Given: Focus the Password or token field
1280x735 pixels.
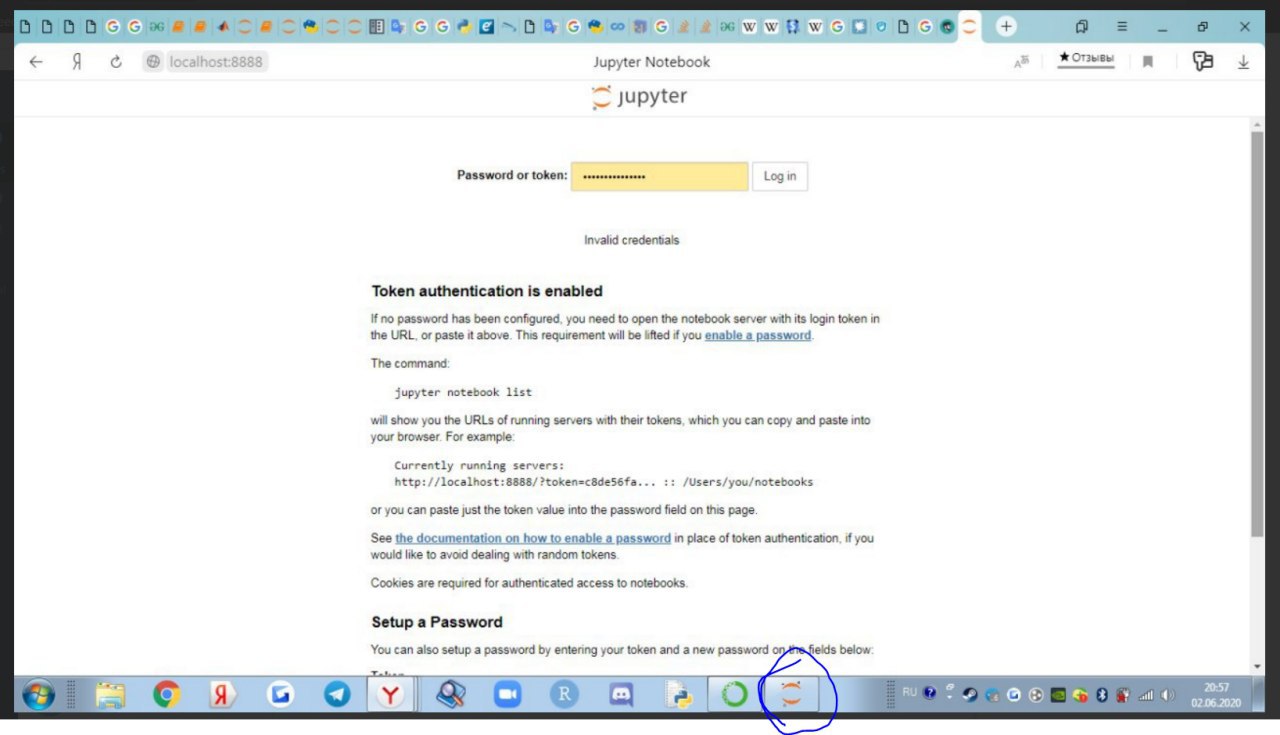Looking at the screenshot, I should coord(660,176).
